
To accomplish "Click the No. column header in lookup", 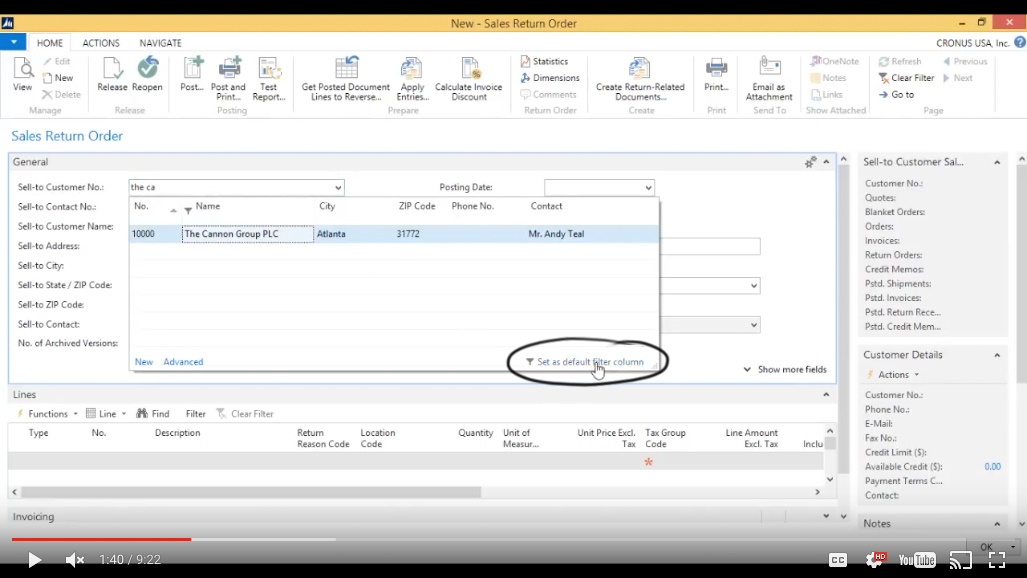I will (141, 206).
